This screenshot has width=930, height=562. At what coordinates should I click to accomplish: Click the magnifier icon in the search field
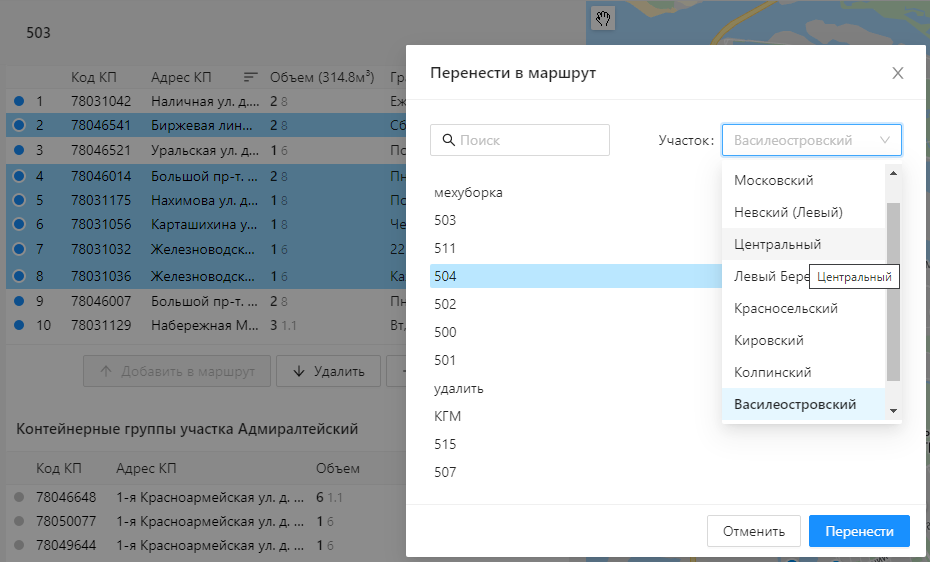click(447, 141)
